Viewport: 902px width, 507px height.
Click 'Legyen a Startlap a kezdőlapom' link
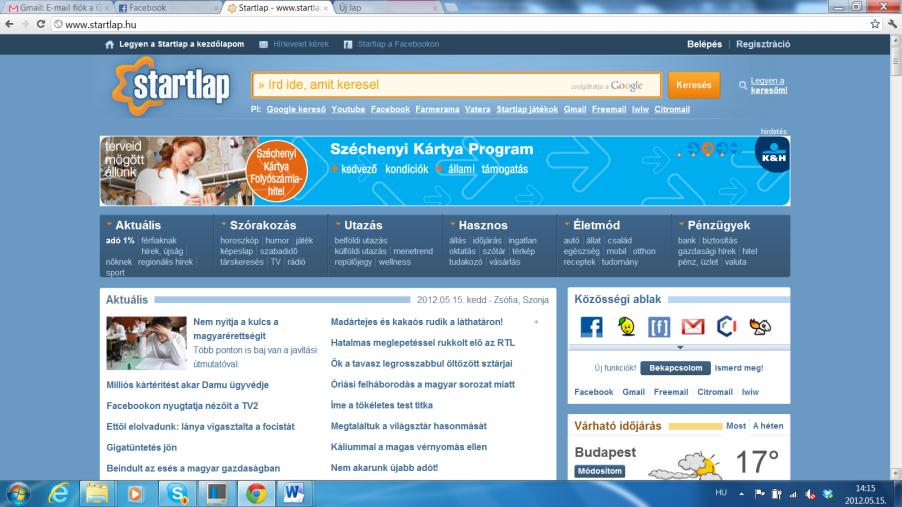[181, 44]
